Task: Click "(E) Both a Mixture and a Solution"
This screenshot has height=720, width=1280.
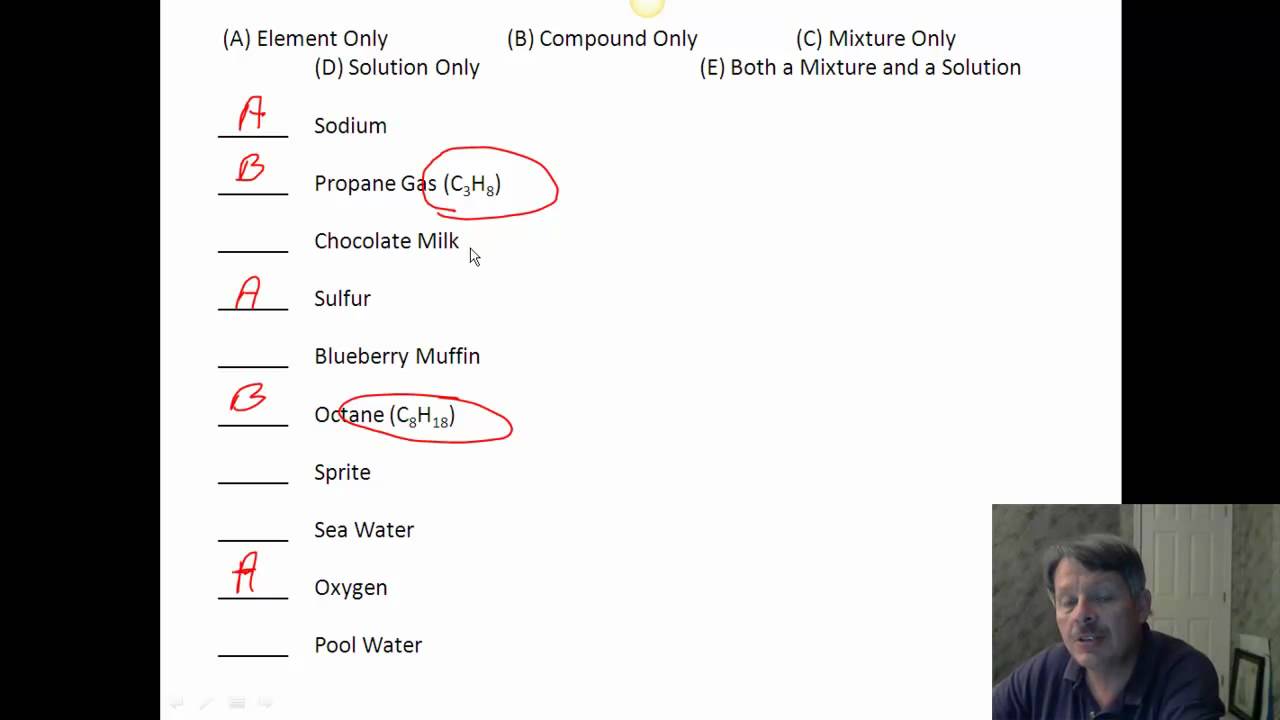Action: [860, 68]
